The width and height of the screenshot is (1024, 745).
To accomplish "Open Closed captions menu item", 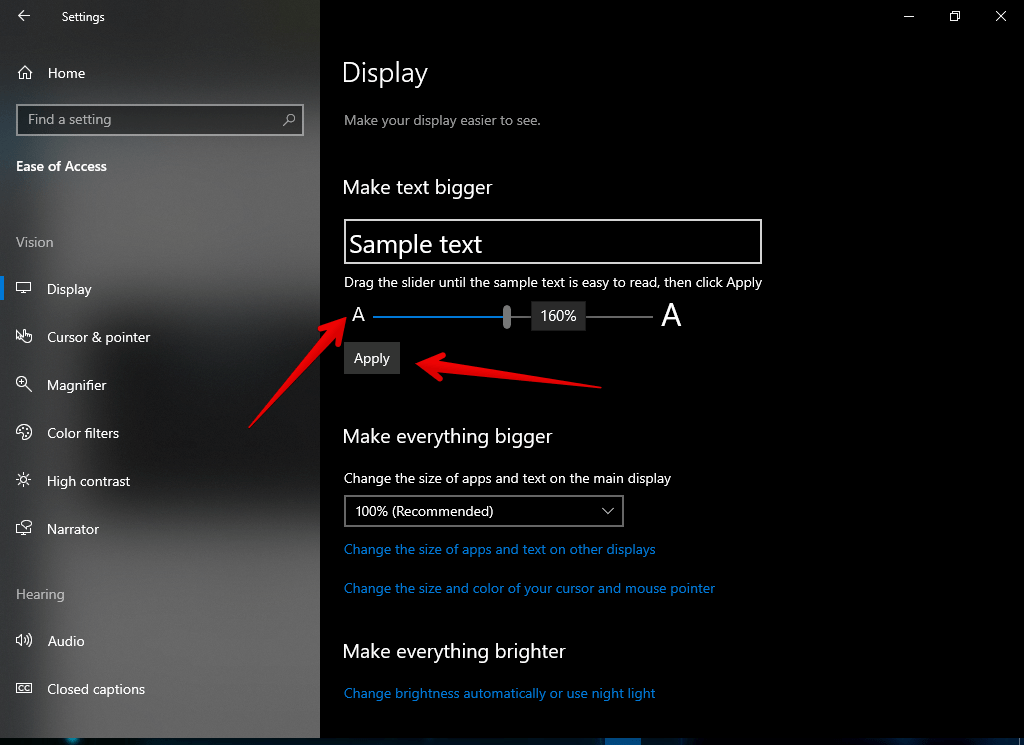I will pos(96,689).
